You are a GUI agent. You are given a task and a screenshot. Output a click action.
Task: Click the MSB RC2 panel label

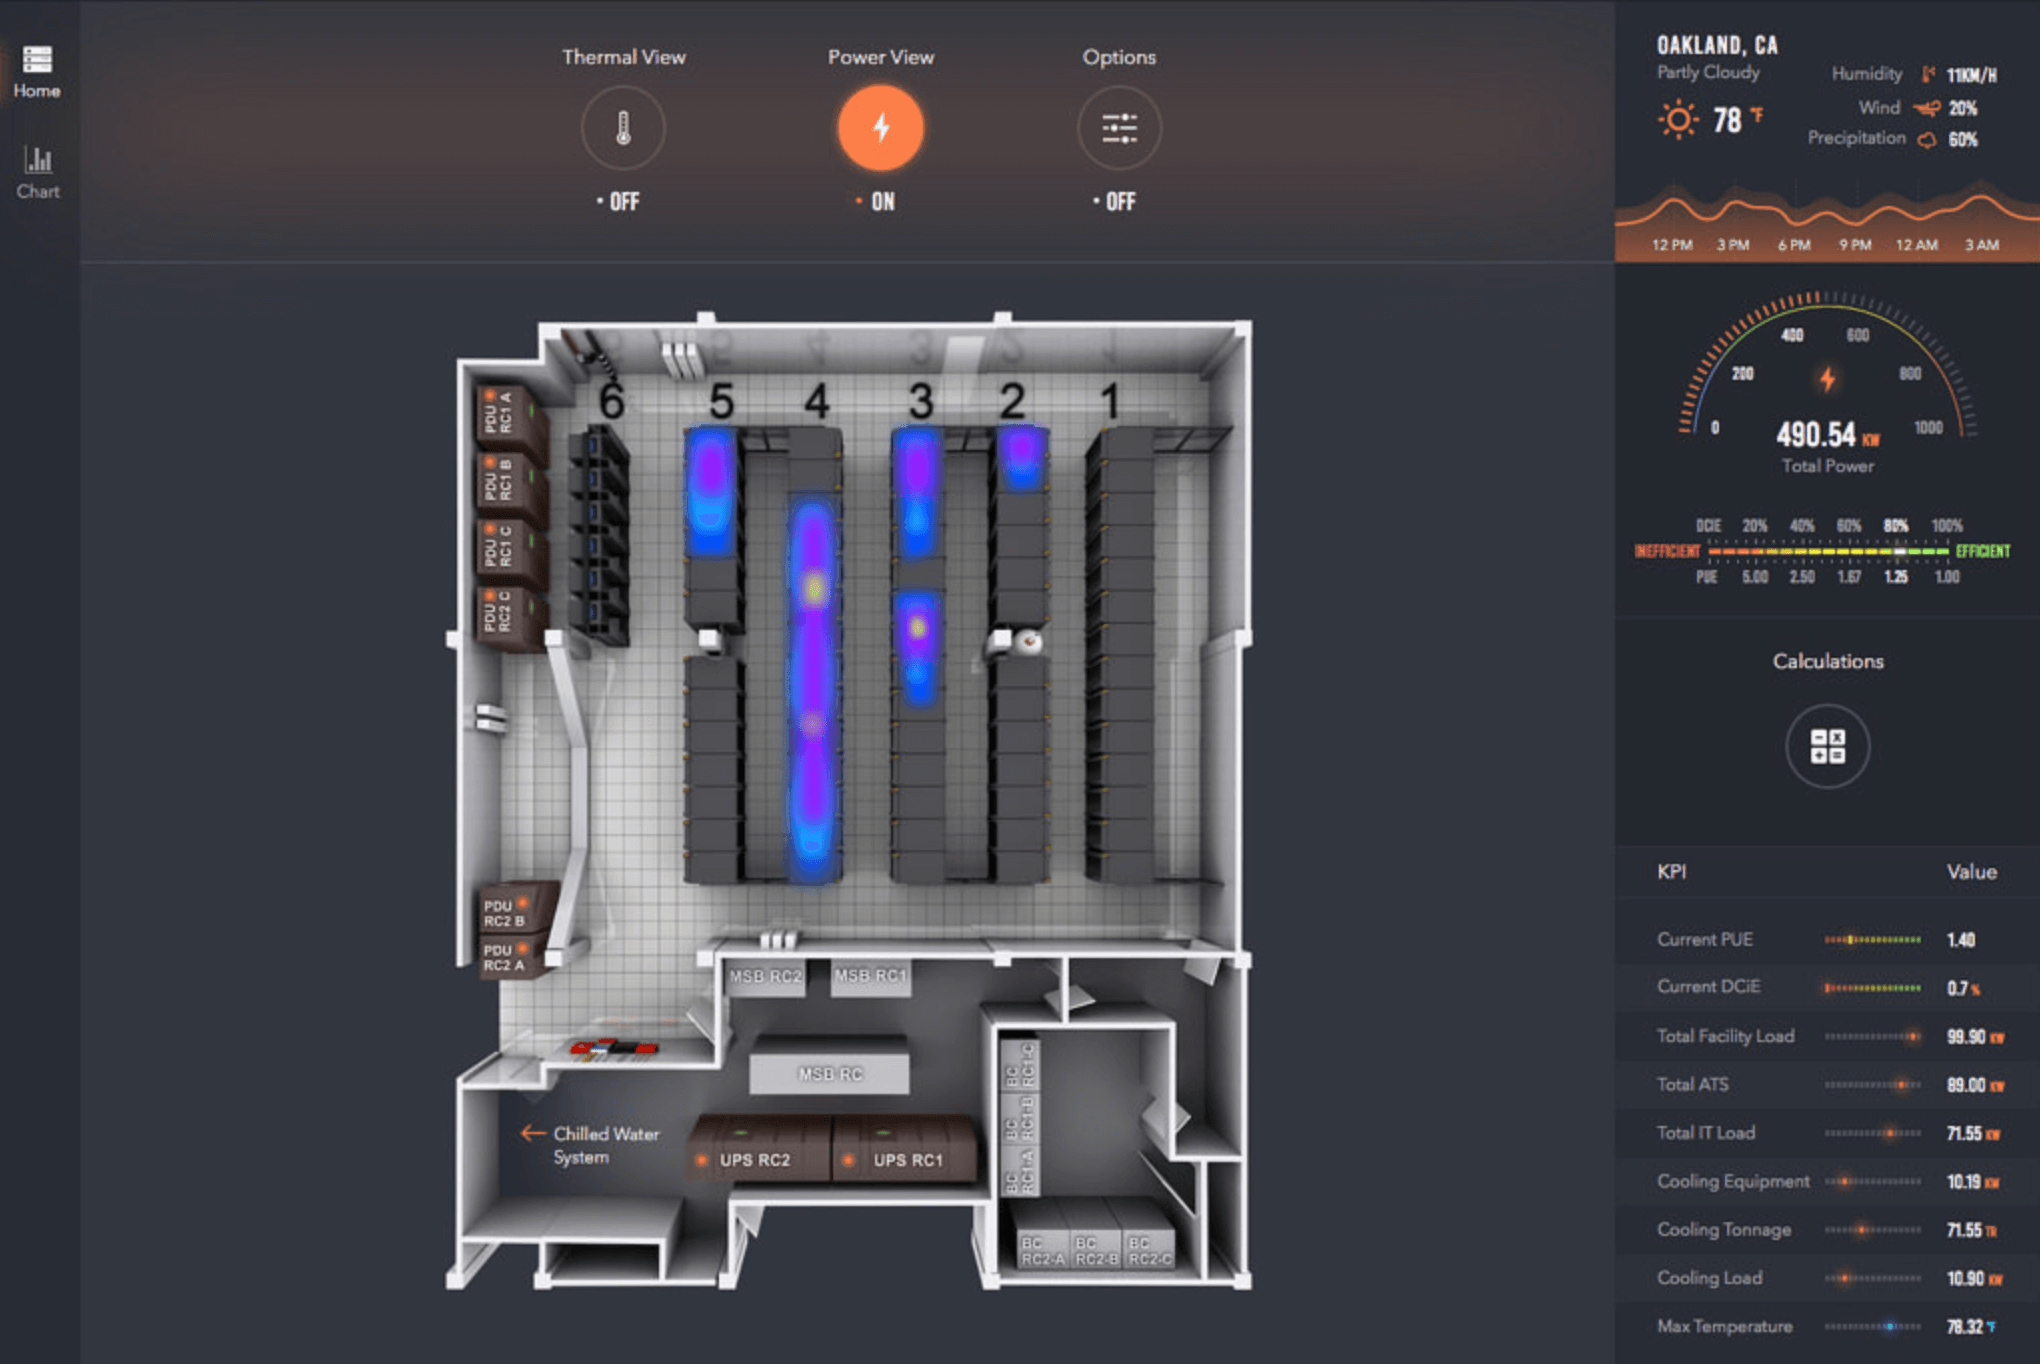pos(765,977)
